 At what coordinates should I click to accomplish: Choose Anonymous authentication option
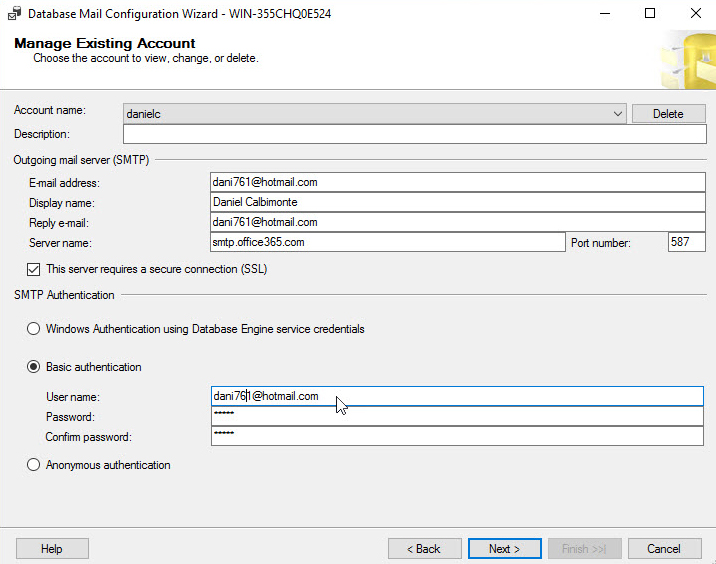click(34, 465)
